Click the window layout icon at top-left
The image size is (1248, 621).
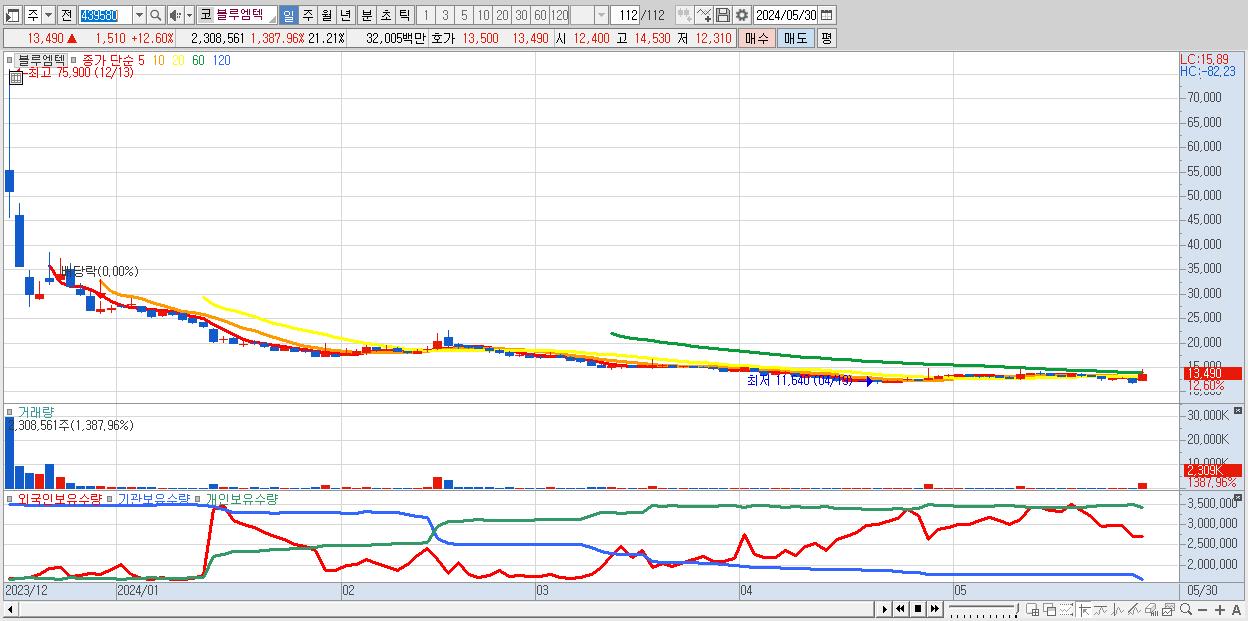click(x=12, y=15)
